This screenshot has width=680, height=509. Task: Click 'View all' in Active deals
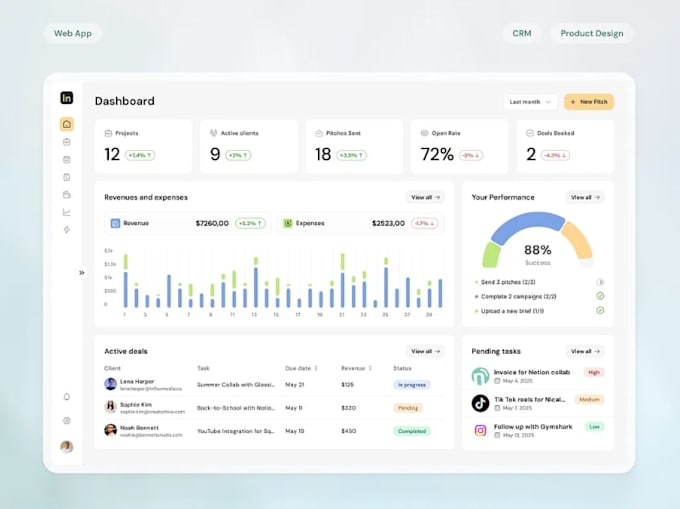point(425,351)
